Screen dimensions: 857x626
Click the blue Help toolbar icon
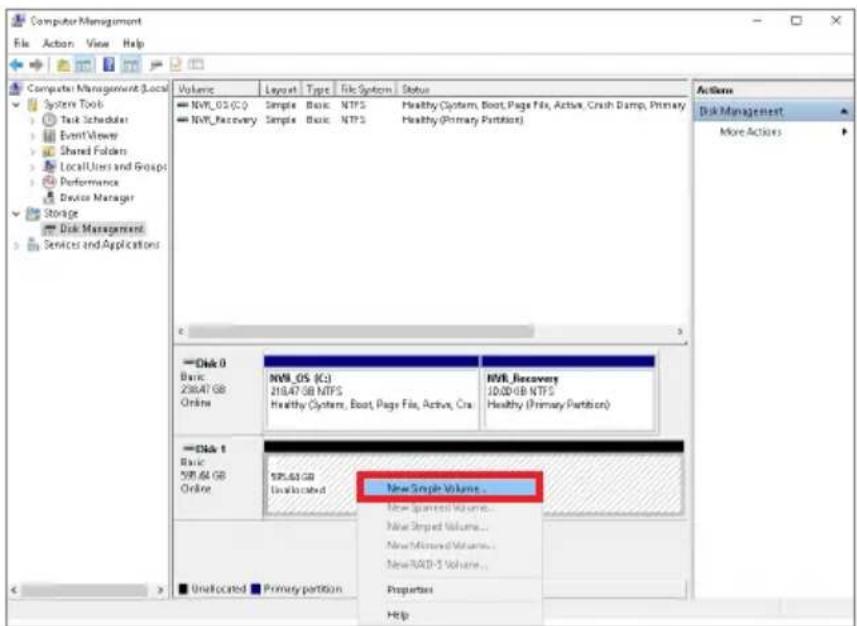(109, 65)
